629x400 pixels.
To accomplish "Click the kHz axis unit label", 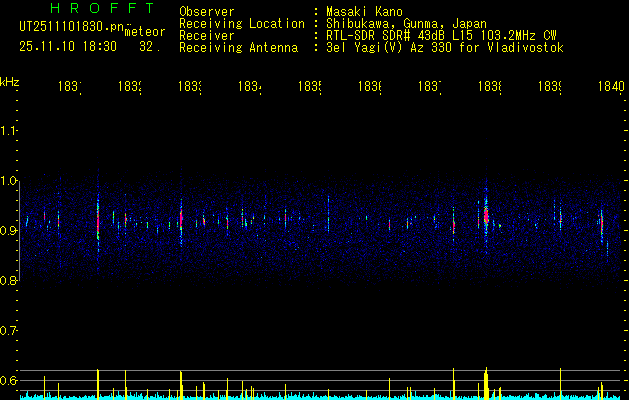I will click(x=10, y=82).
